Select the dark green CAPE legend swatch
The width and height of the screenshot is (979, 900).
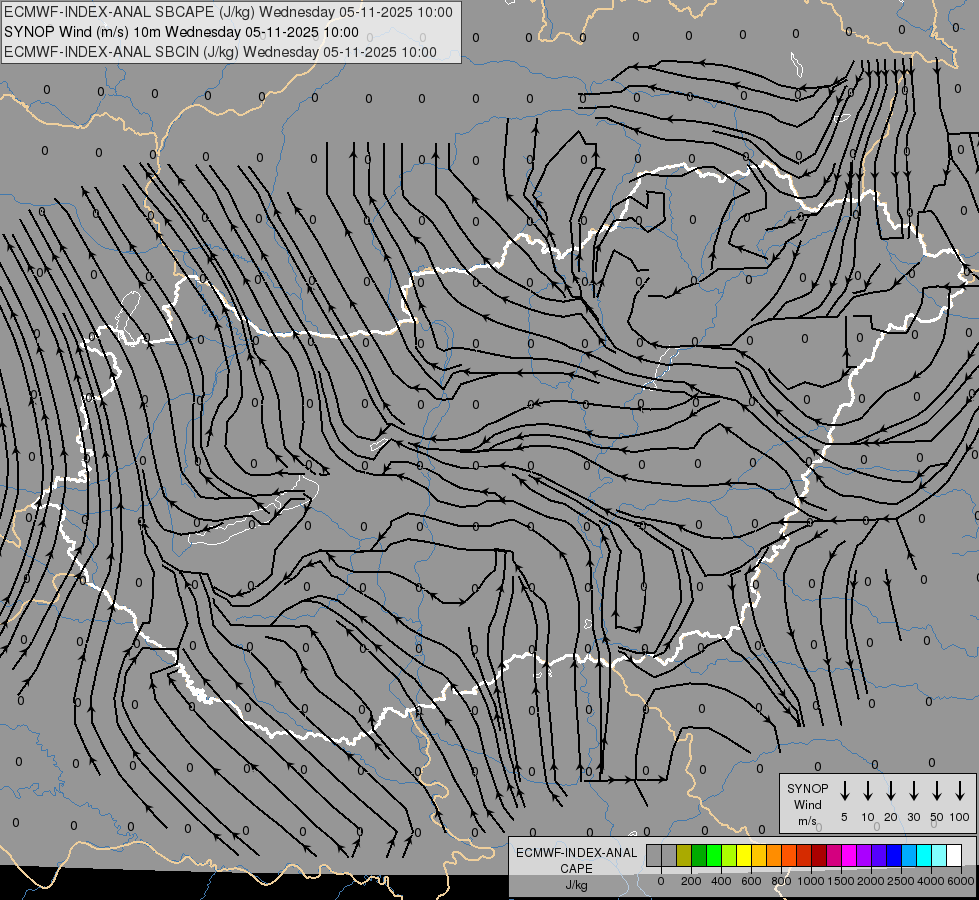click(x=699, y=855)
